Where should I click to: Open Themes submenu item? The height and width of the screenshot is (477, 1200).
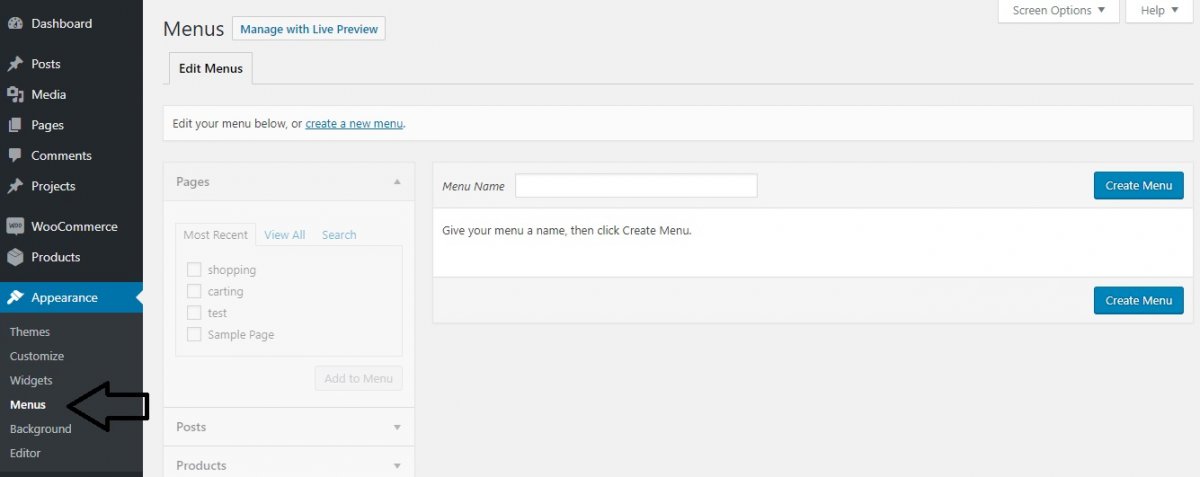(30, 332)
